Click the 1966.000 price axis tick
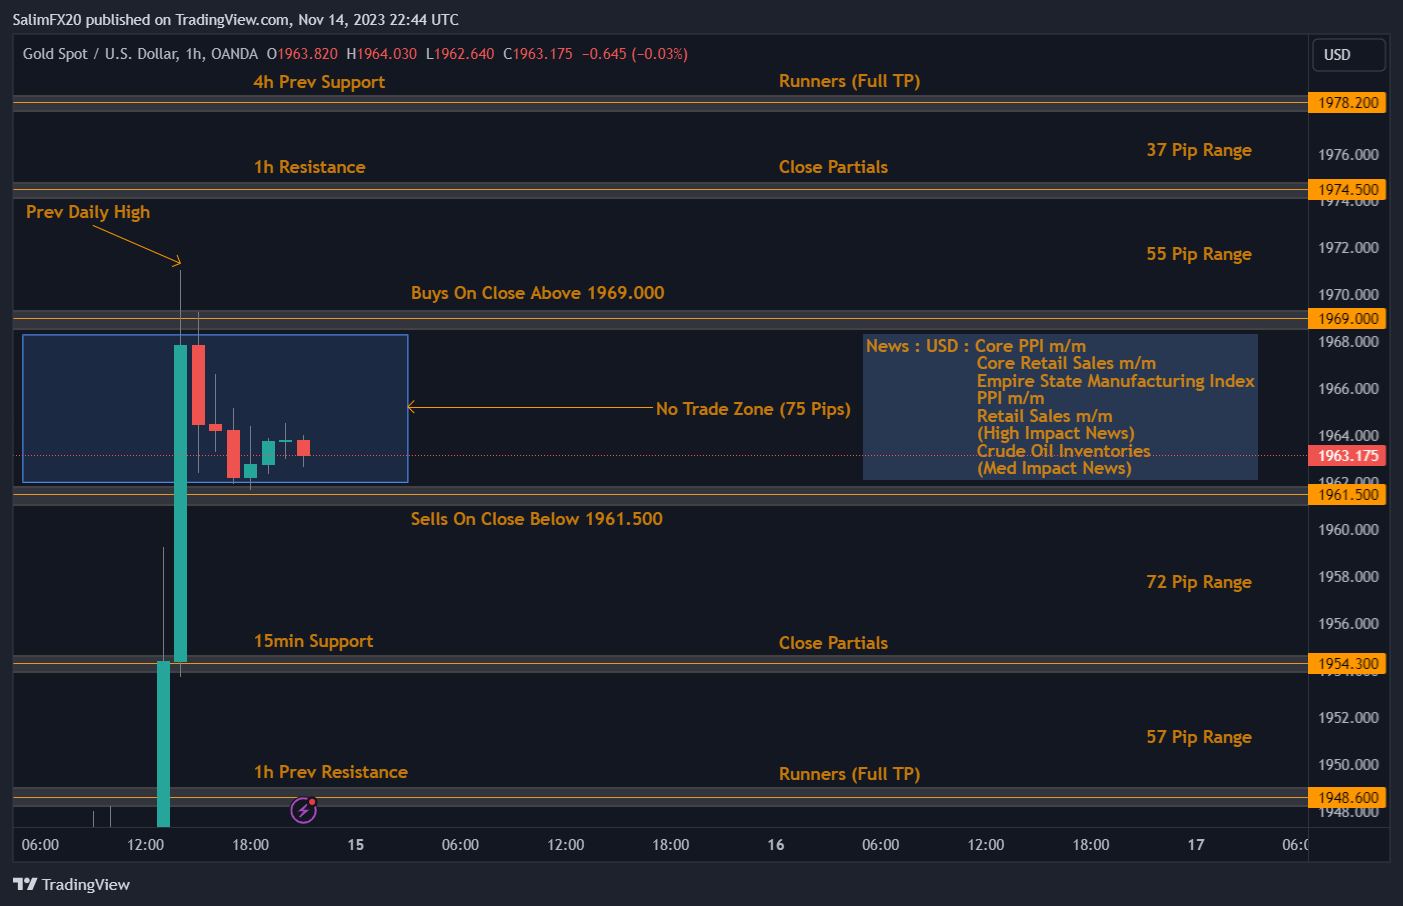1403x906 pixels. tap(1348, 389)
